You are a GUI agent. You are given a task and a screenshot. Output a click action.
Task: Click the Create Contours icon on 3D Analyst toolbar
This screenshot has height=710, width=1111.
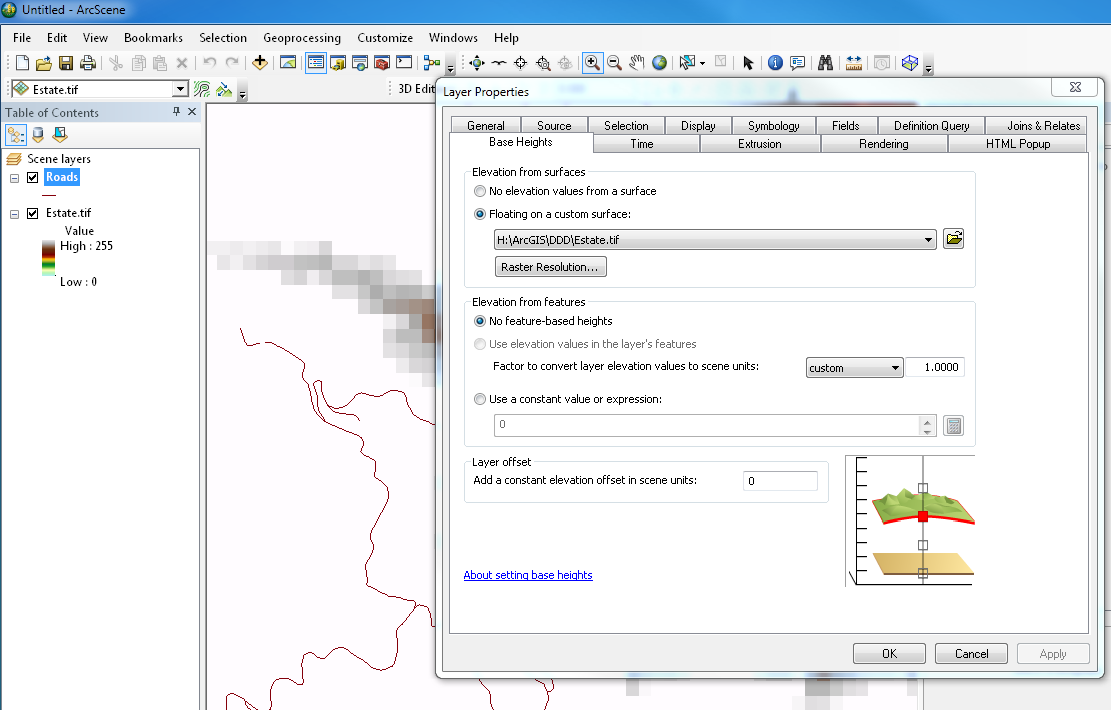[x=202, y=89]
